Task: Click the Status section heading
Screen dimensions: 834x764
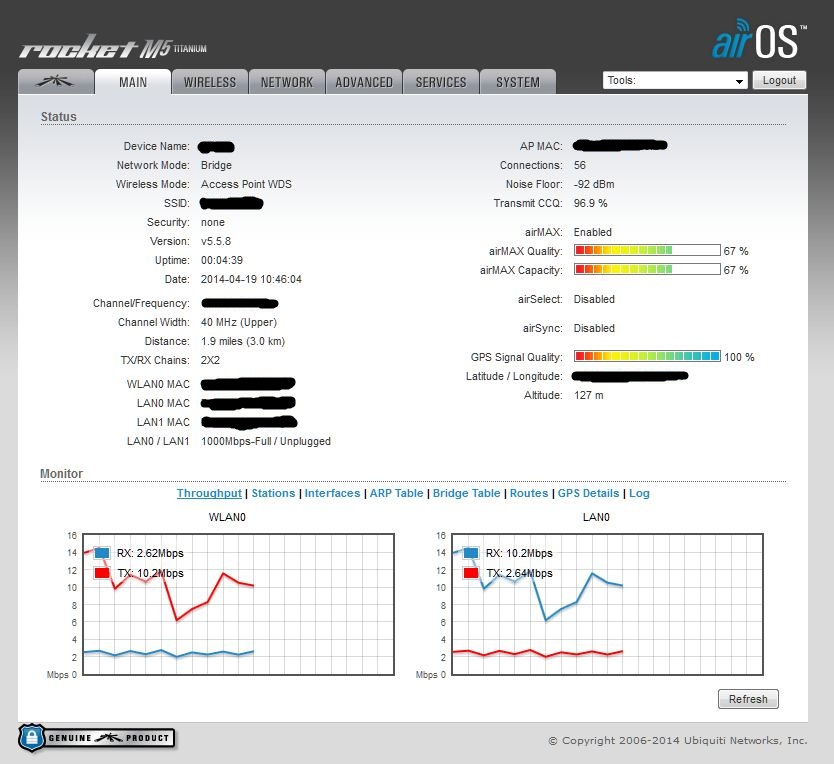Action: (x=59, y=117)
